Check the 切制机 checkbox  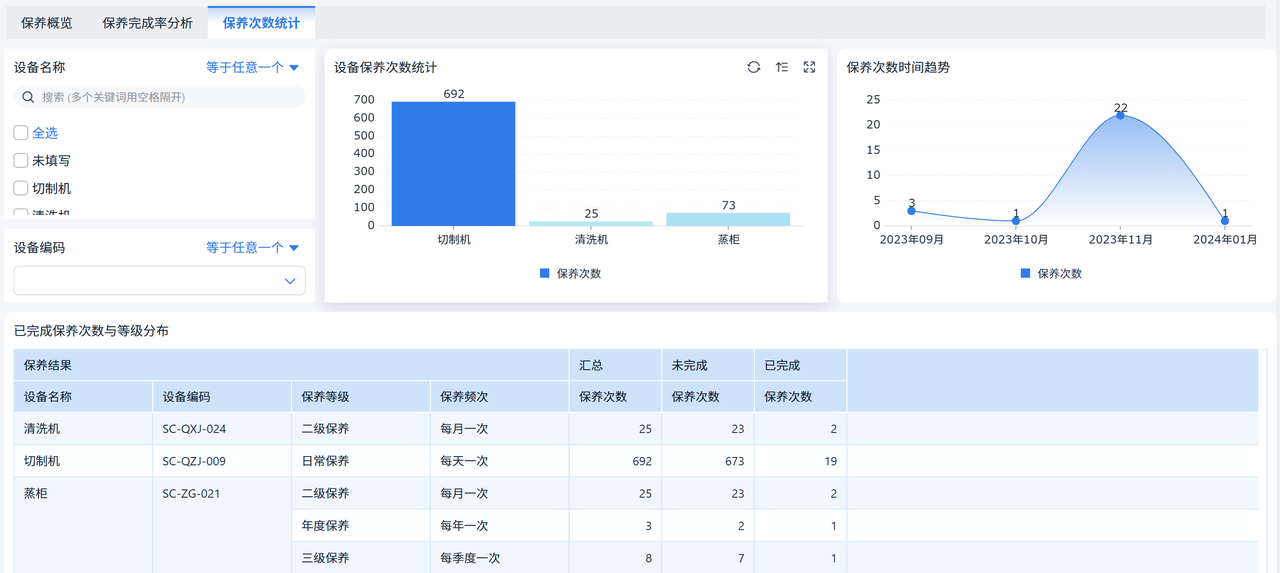pyautogui.click(x=20, y=188)
